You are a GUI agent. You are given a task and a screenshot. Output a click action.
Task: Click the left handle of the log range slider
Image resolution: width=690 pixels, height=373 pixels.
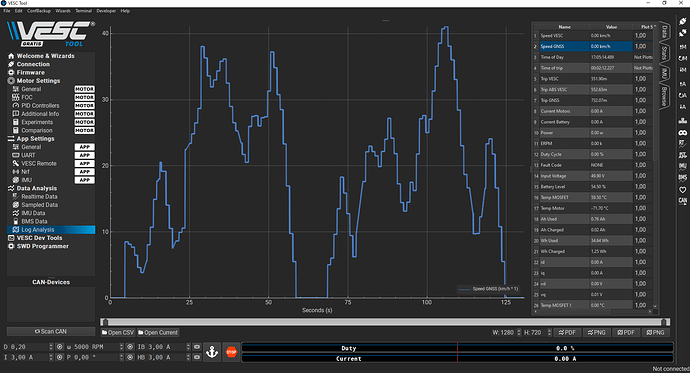(x=105, y=322)
